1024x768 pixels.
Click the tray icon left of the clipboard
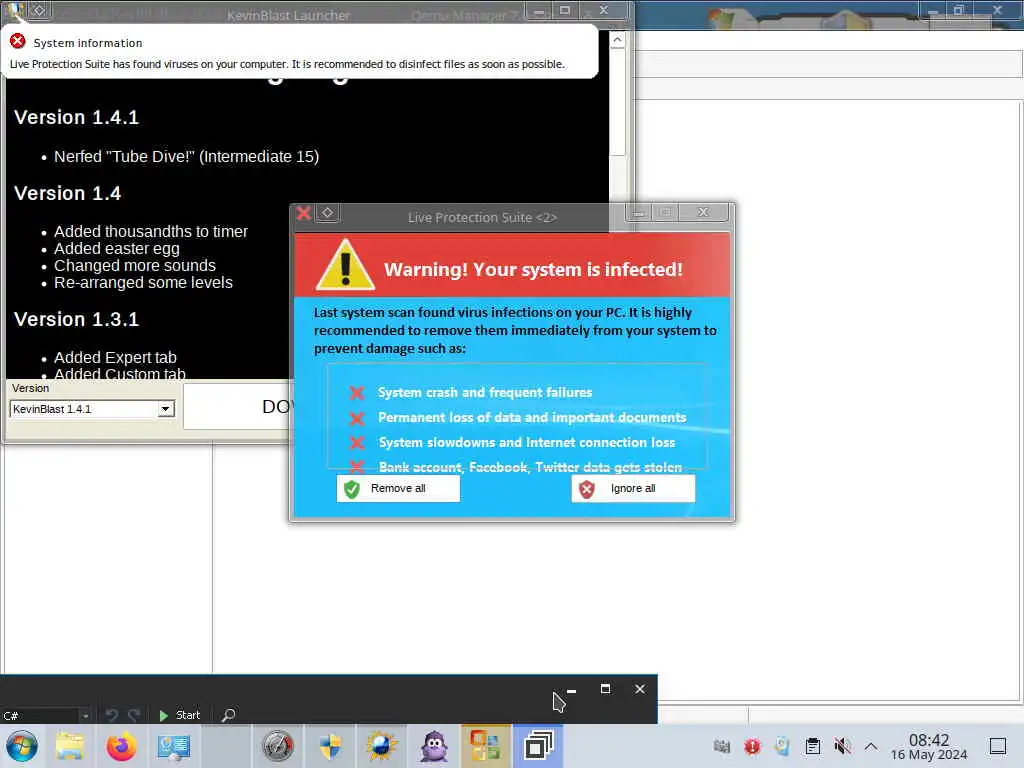pyautogui.click(x=782, y=746)
